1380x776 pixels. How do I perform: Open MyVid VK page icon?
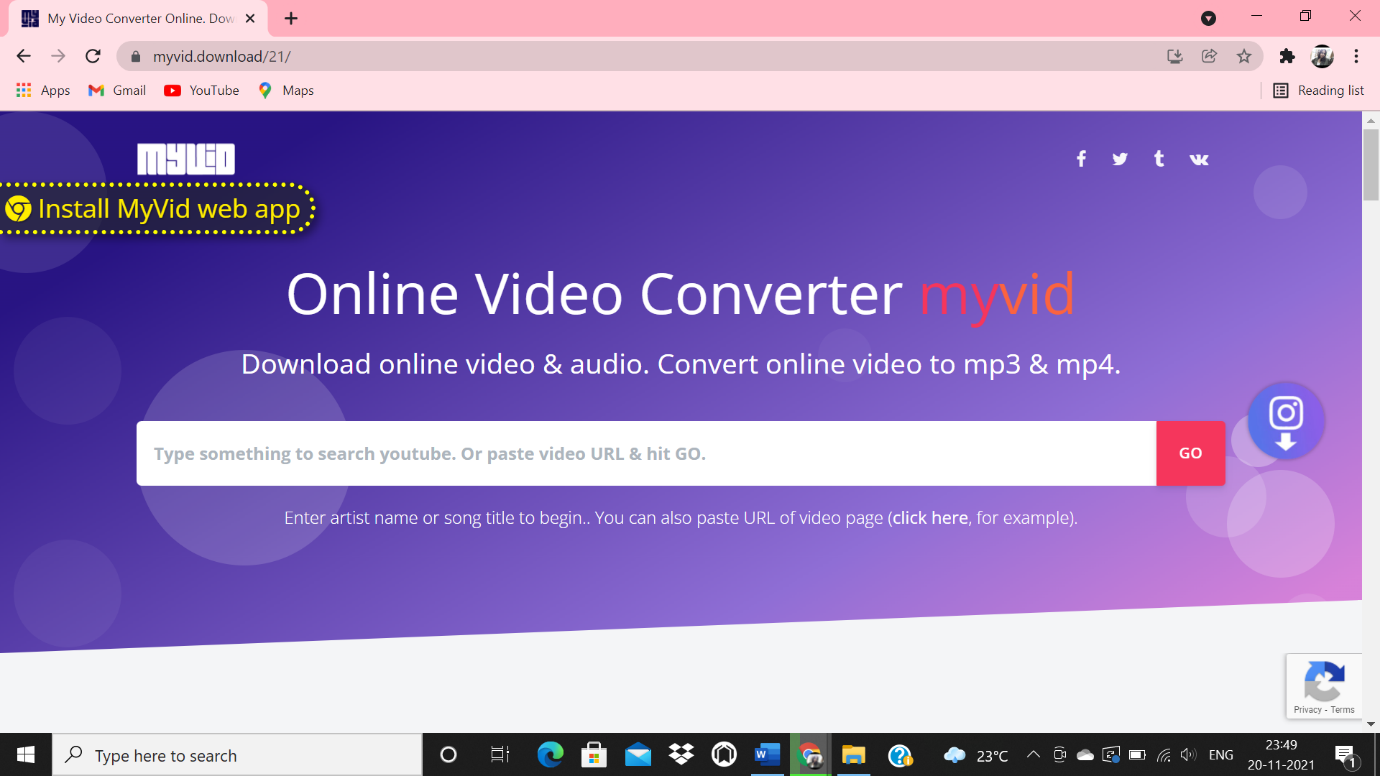pyautogui.click(x=1199, y=159)
